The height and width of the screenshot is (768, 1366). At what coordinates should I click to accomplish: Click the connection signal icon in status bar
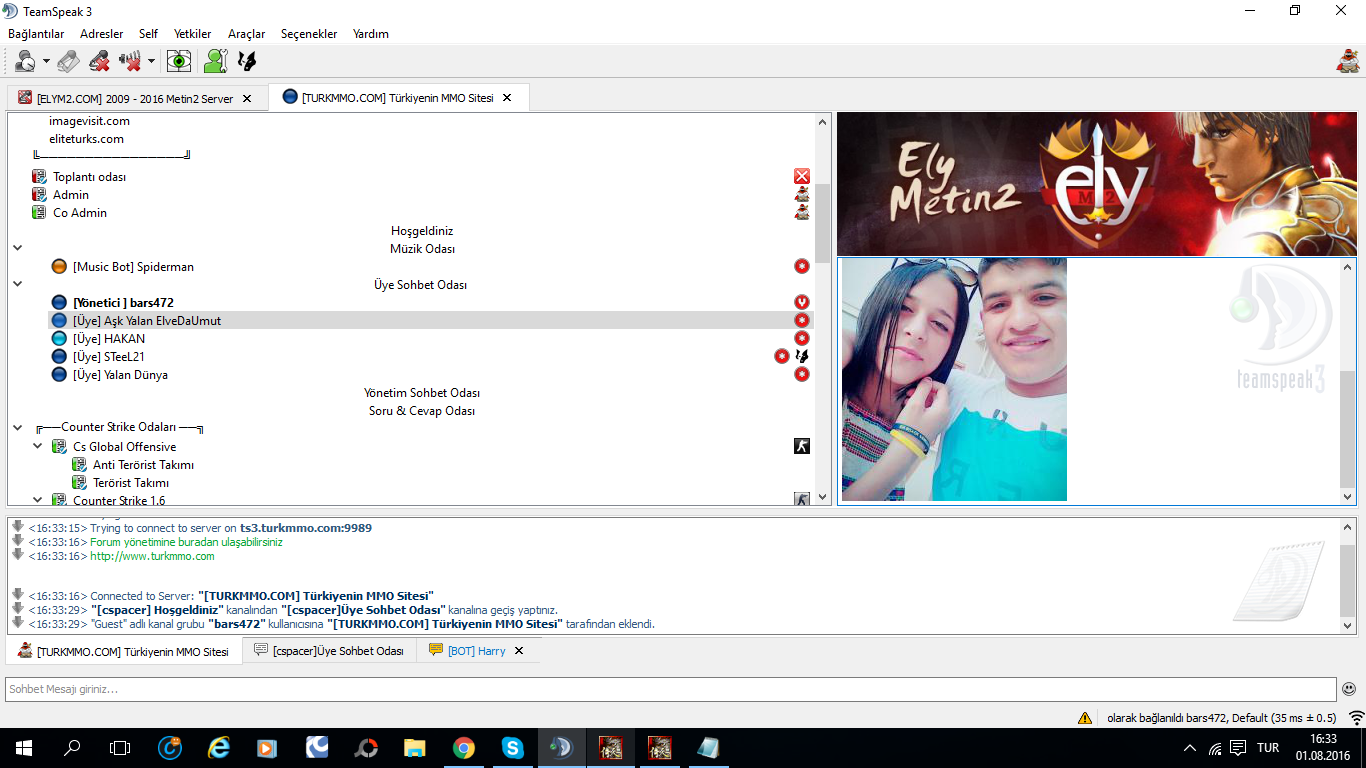[1356, 718]
